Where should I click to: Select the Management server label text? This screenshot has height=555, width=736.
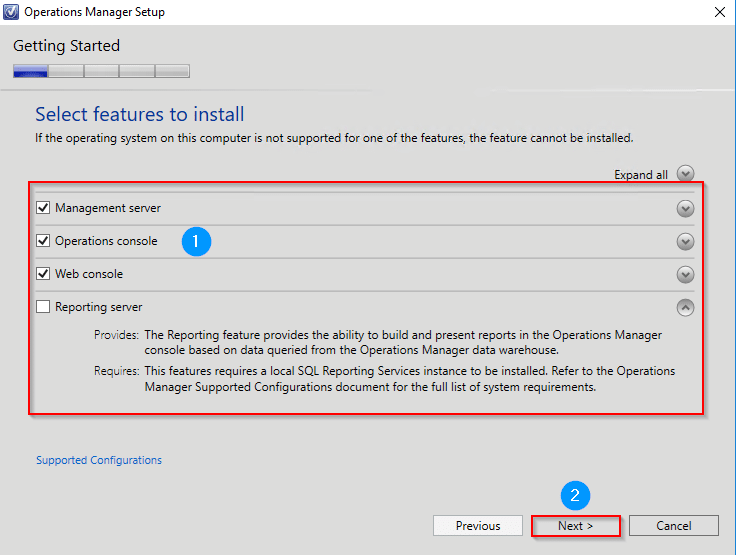click(x=108, y=208)
